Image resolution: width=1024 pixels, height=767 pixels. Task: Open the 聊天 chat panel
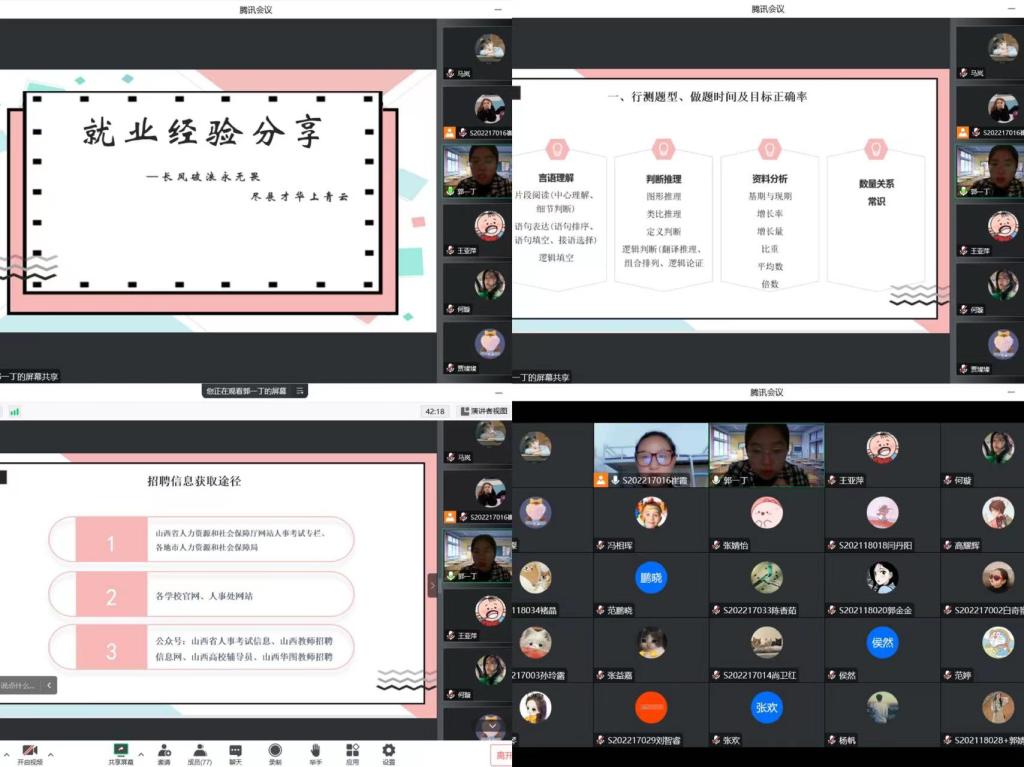235,753
